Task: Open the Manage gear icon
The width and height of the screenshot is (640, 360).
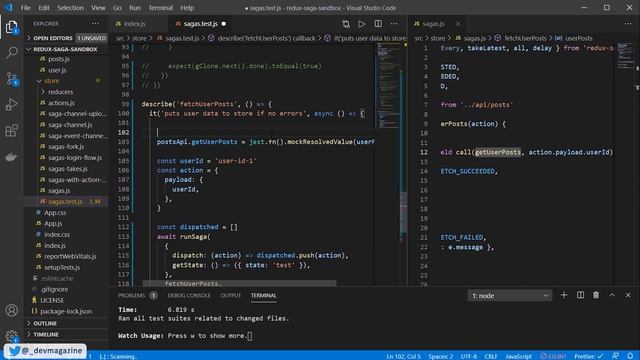Action: pyautogui.click(x=11, y=336)
